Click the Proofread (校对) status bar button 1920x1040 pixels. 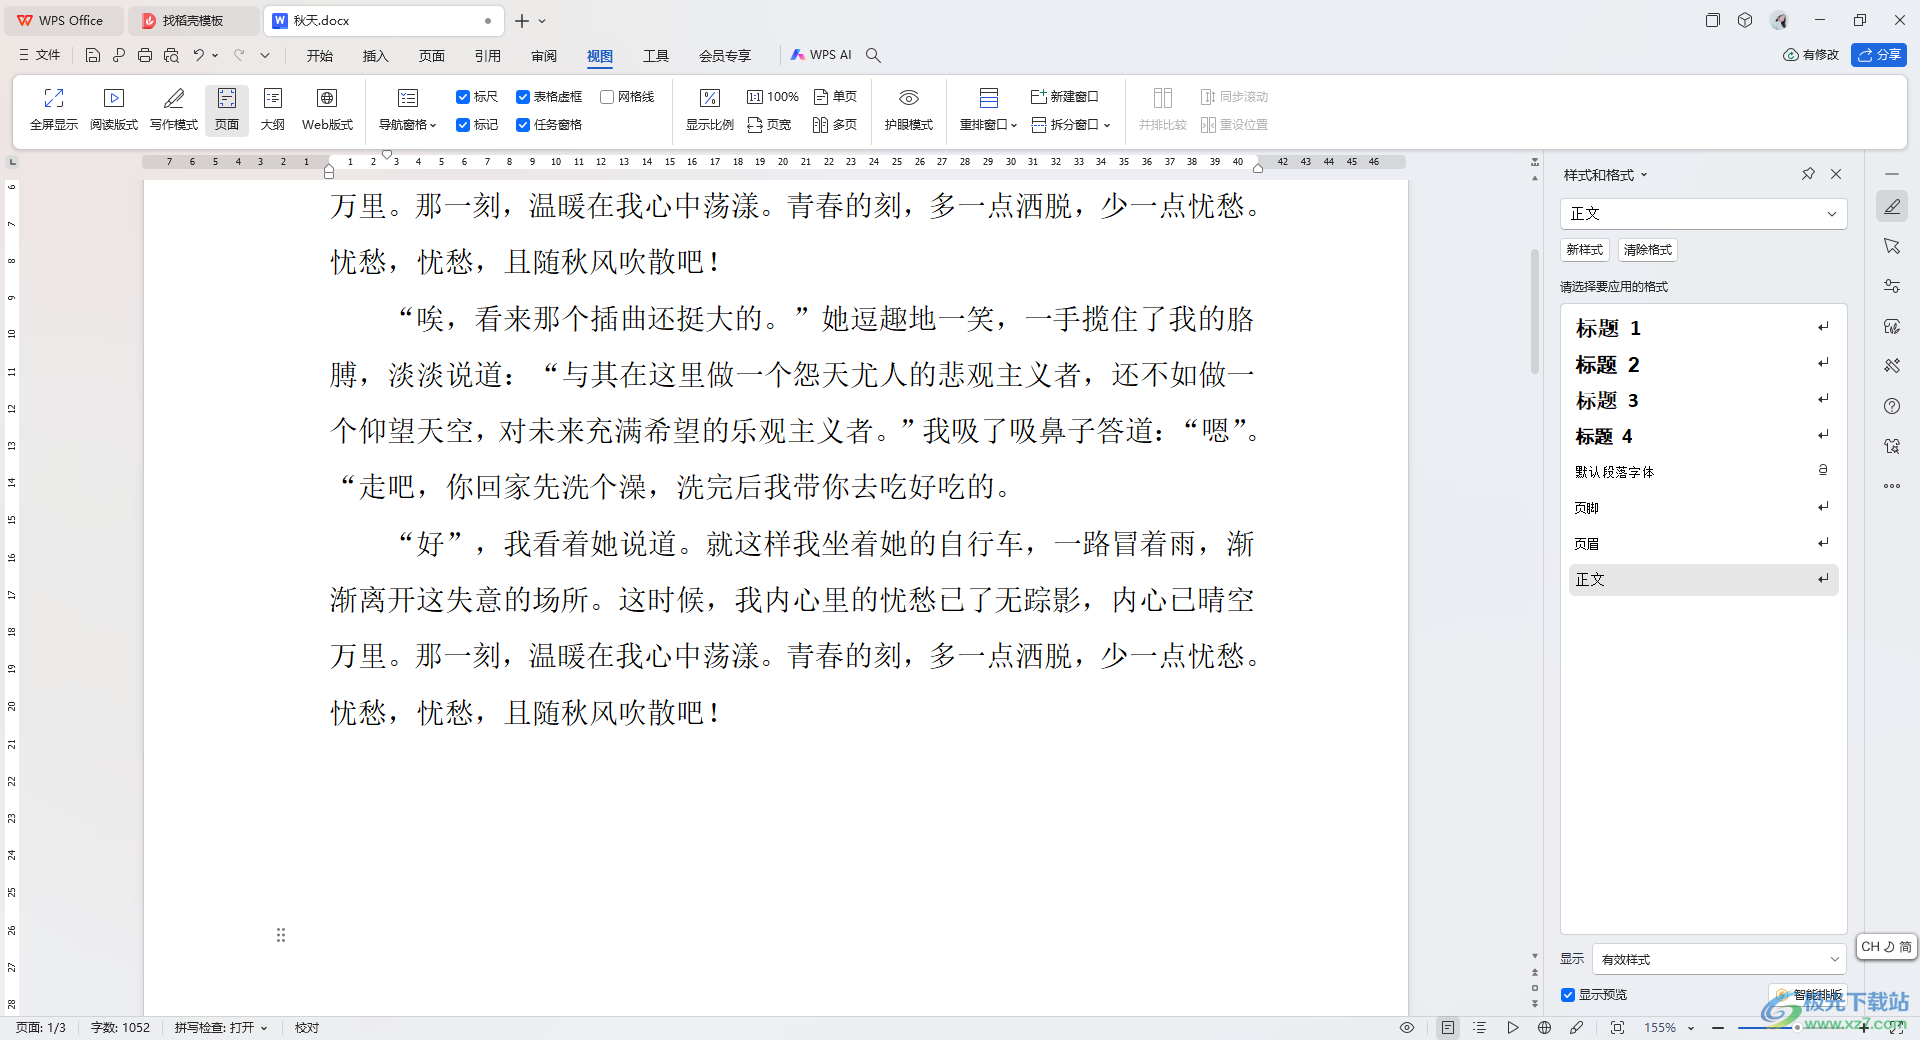click(307, 1028)
